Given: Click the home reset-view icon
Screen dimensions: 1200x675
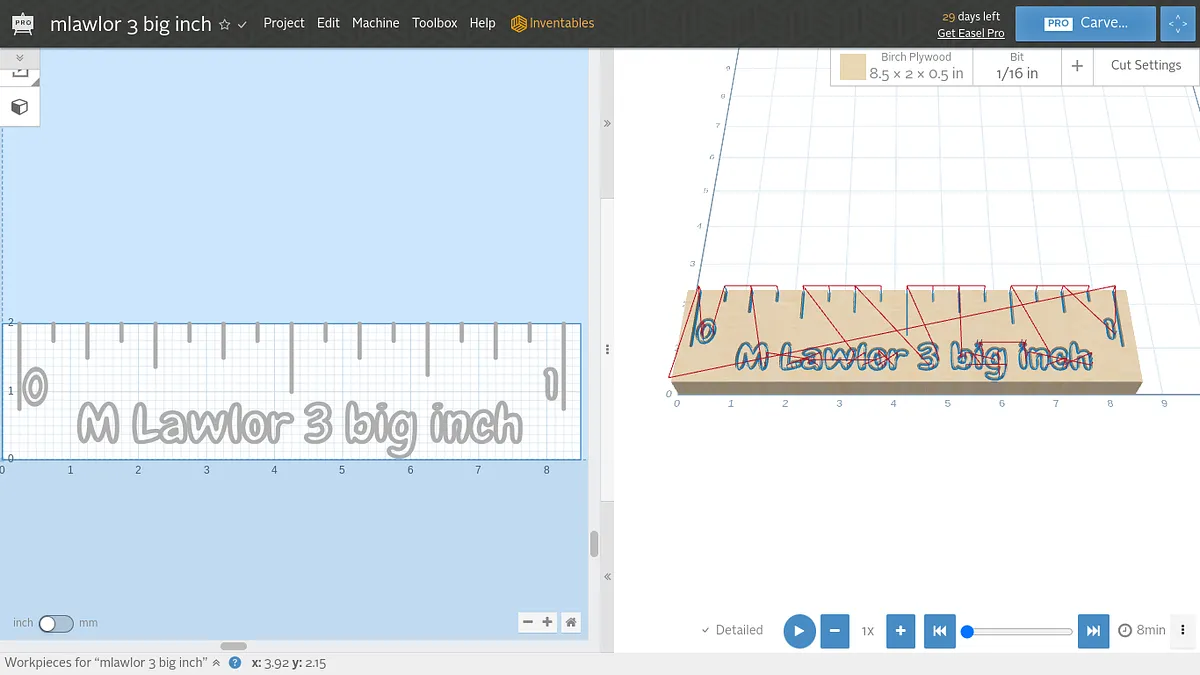Looking at the screenshot, I should coord(571,622).
